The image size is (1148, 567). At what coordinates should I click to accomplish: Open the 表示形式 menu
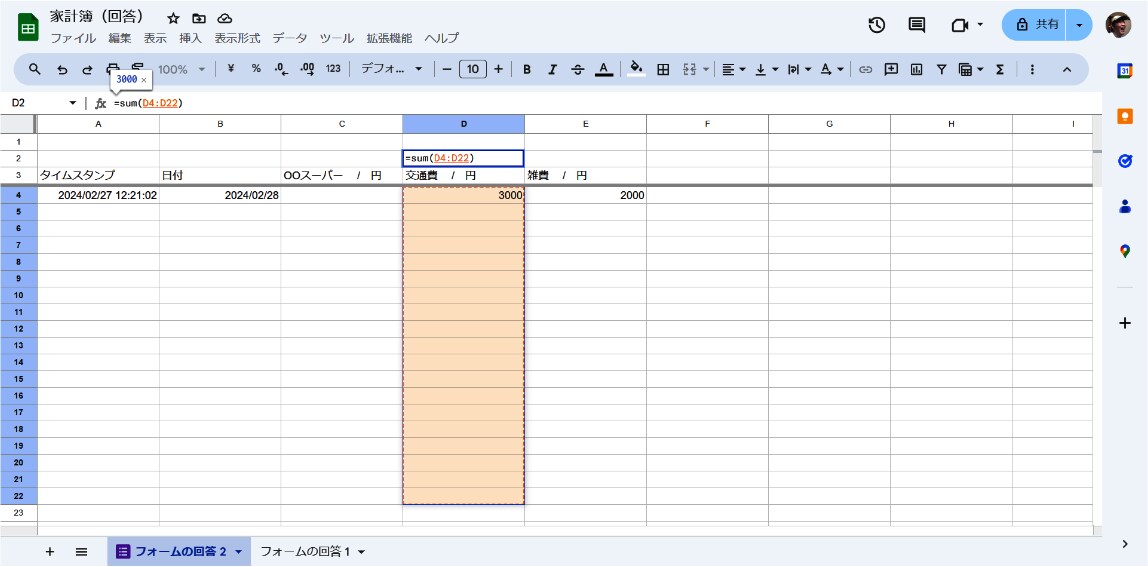tap(237, 38)
